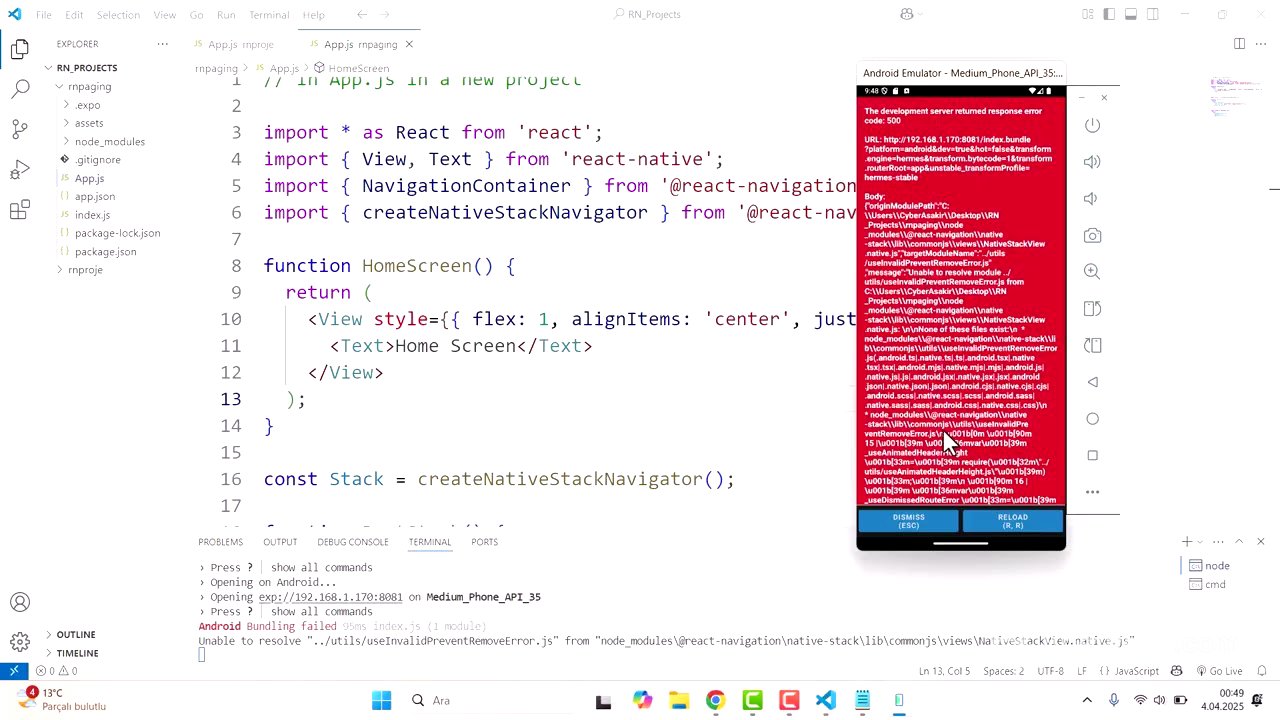Viewport: 1280px width, 720px height.
Task: Click RELOAD (R, R) in the emulator
Action: pos(1013,521)
